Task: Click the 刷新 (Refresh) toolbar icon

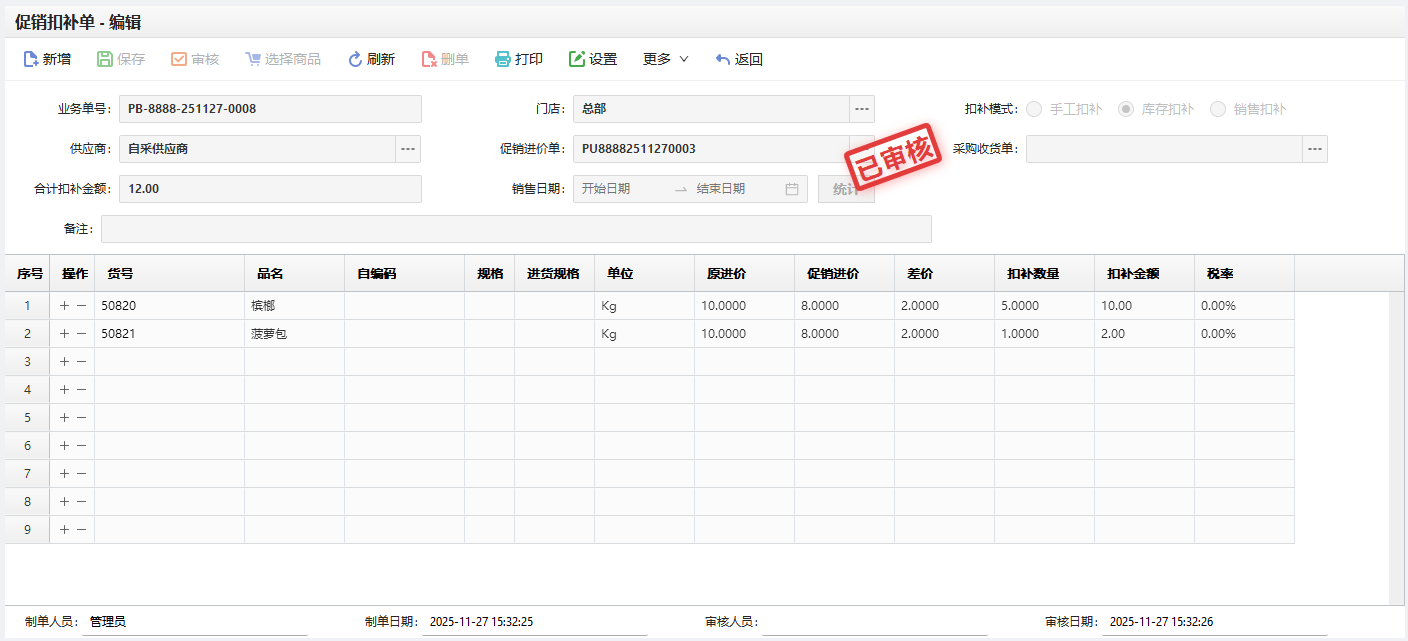Action: pyautogui.click(x=355, y=59)
